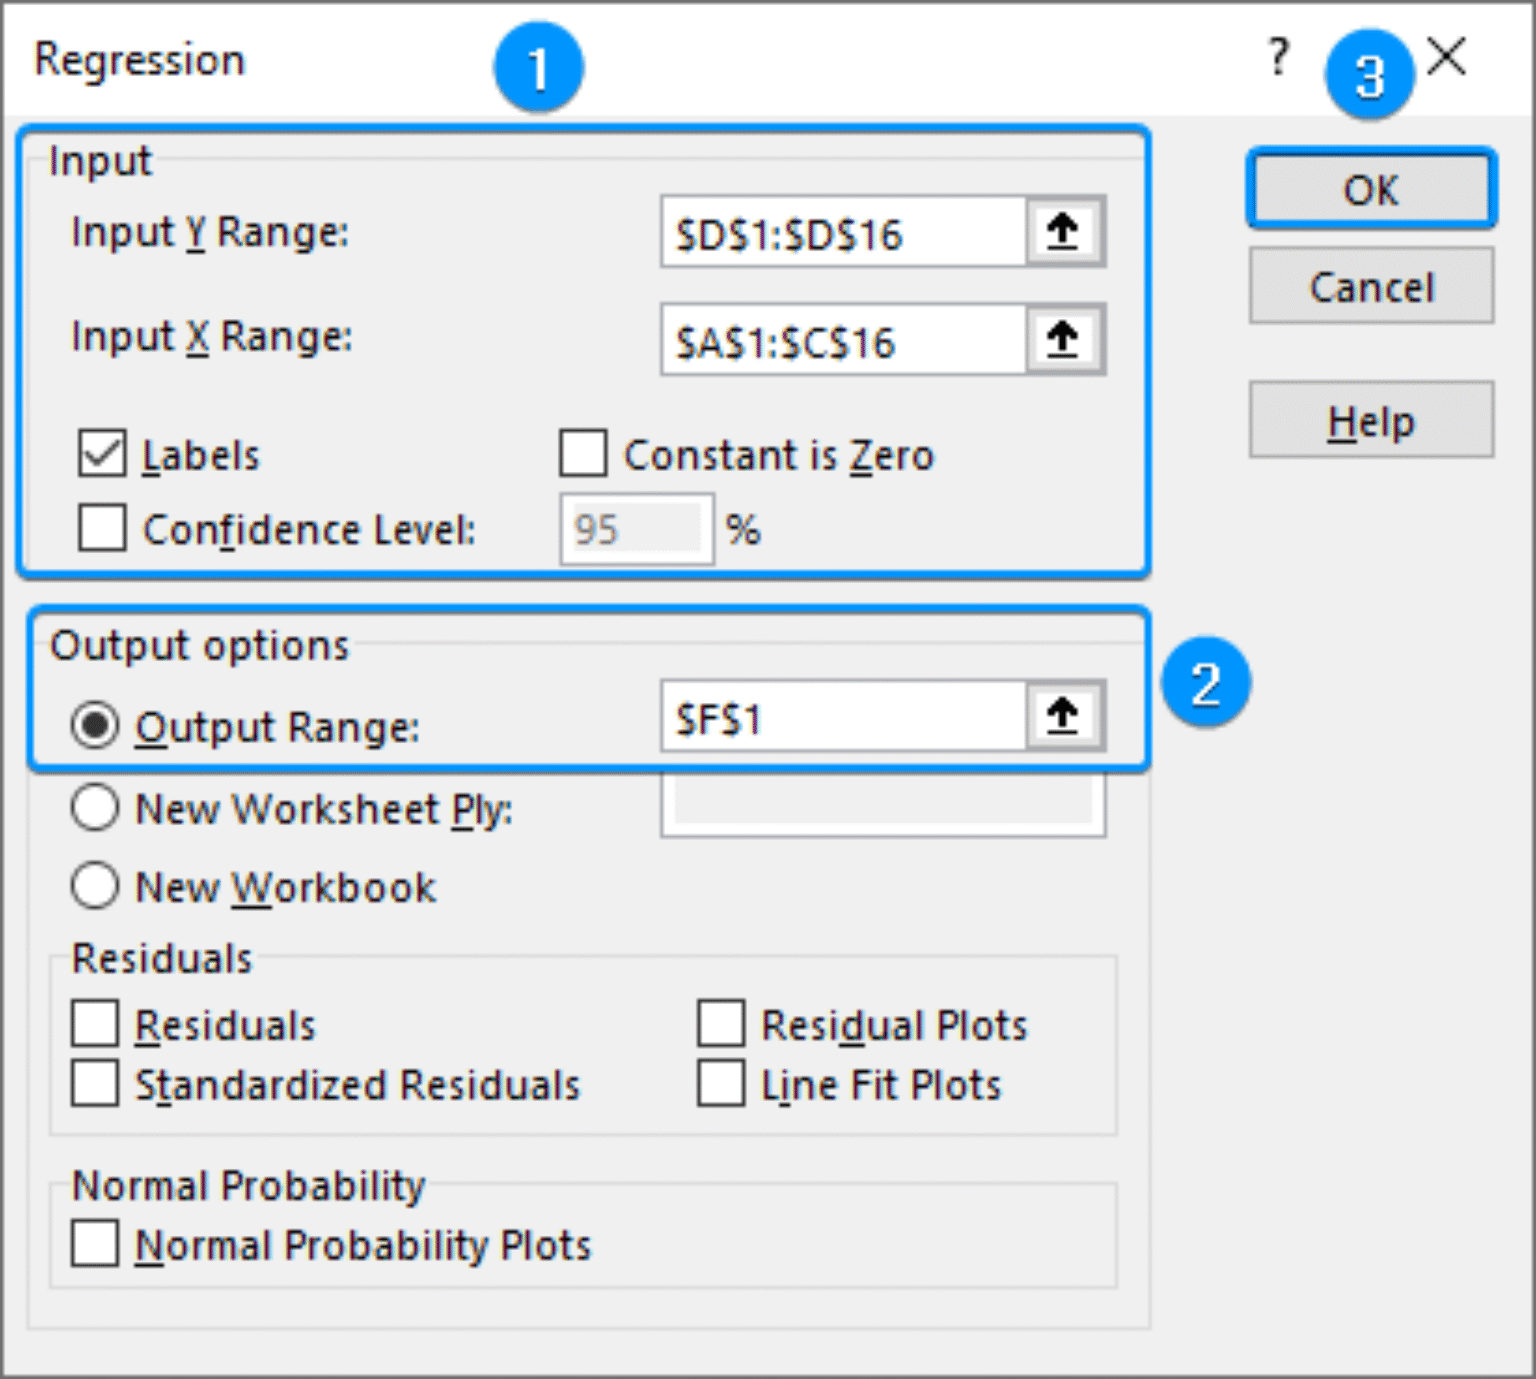Enable the Residuals output

[x=94, y=1023]
